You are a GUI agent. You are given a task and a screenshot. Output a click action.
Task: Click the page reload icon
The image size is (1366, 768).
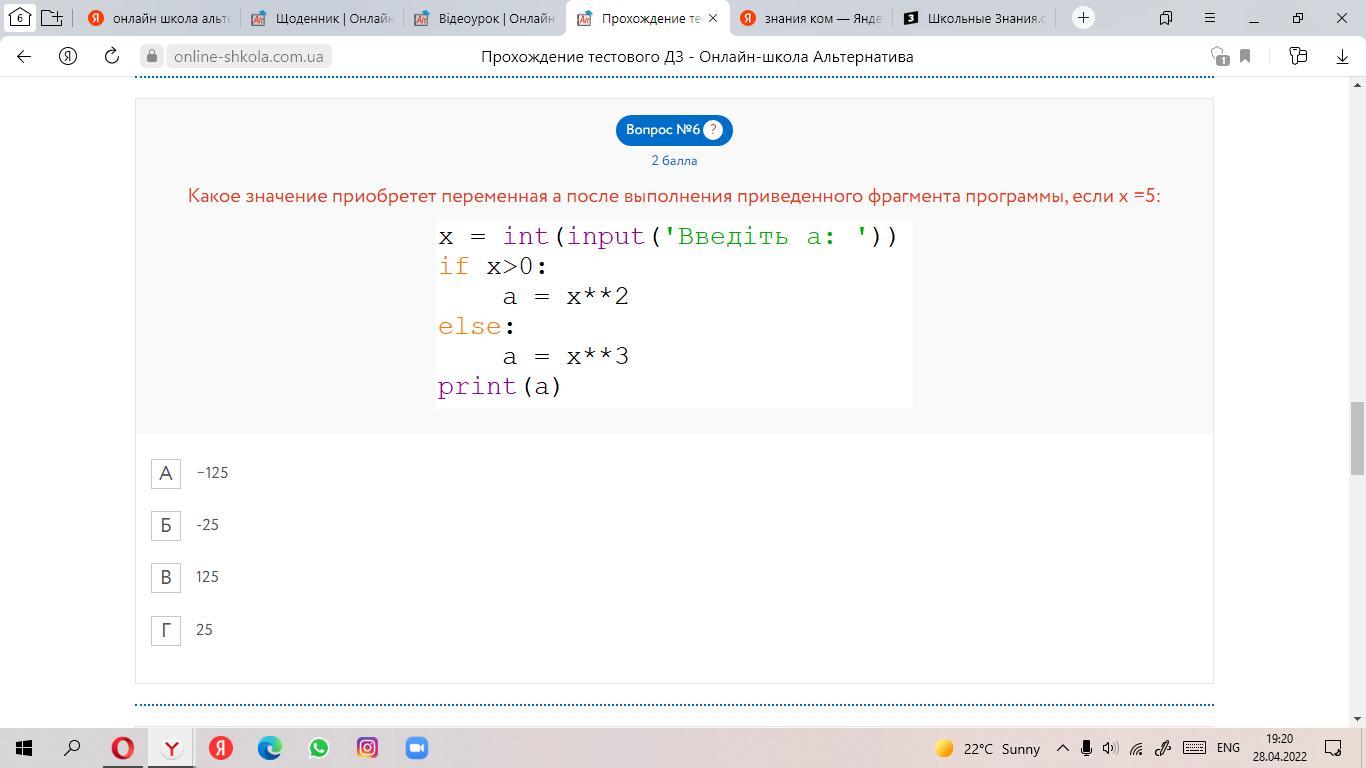click(x=112, y=56)
